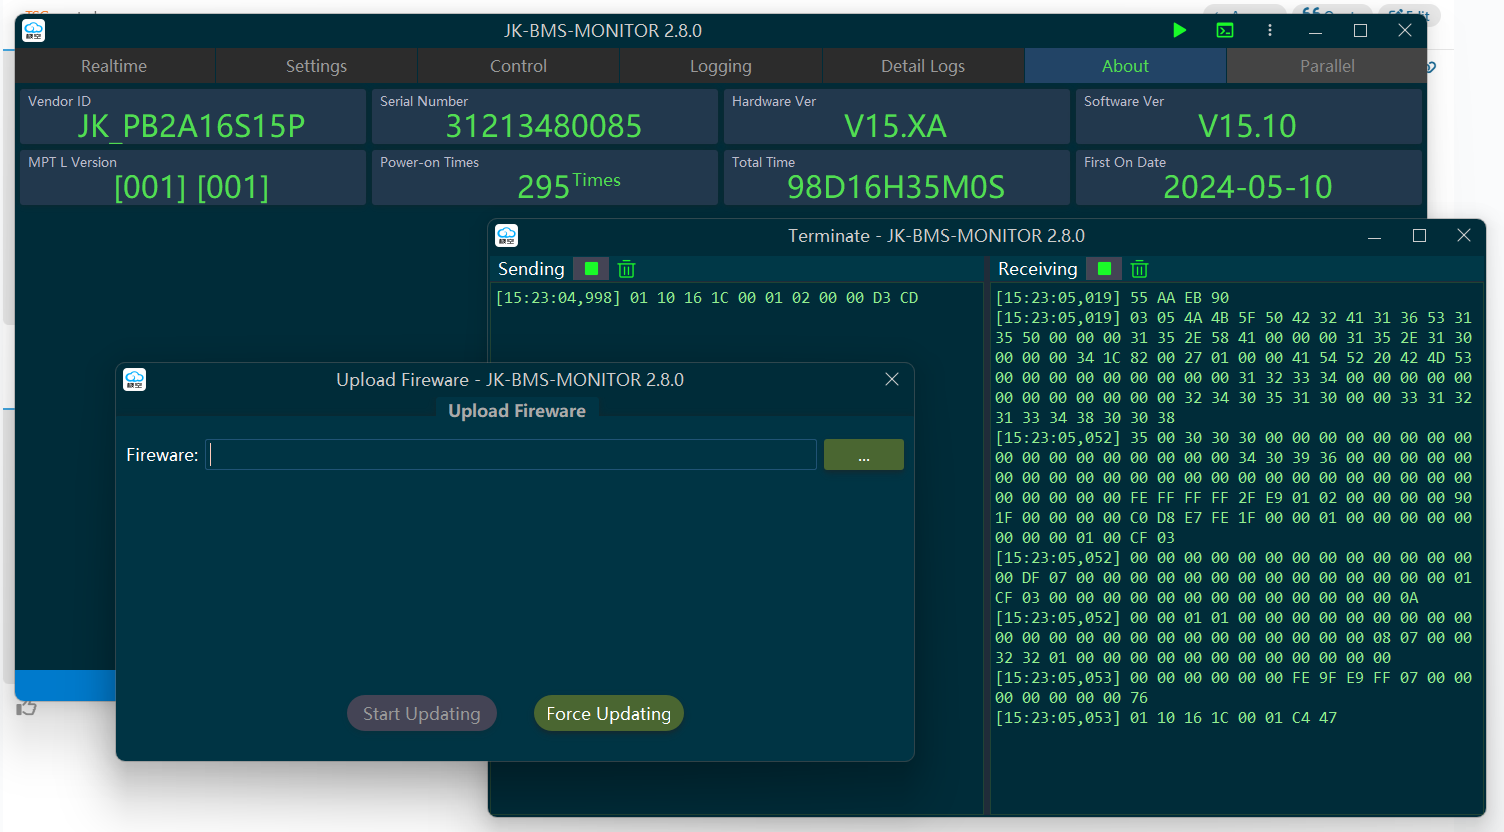Clear the Sending log with trash icon

click(627, 269)
